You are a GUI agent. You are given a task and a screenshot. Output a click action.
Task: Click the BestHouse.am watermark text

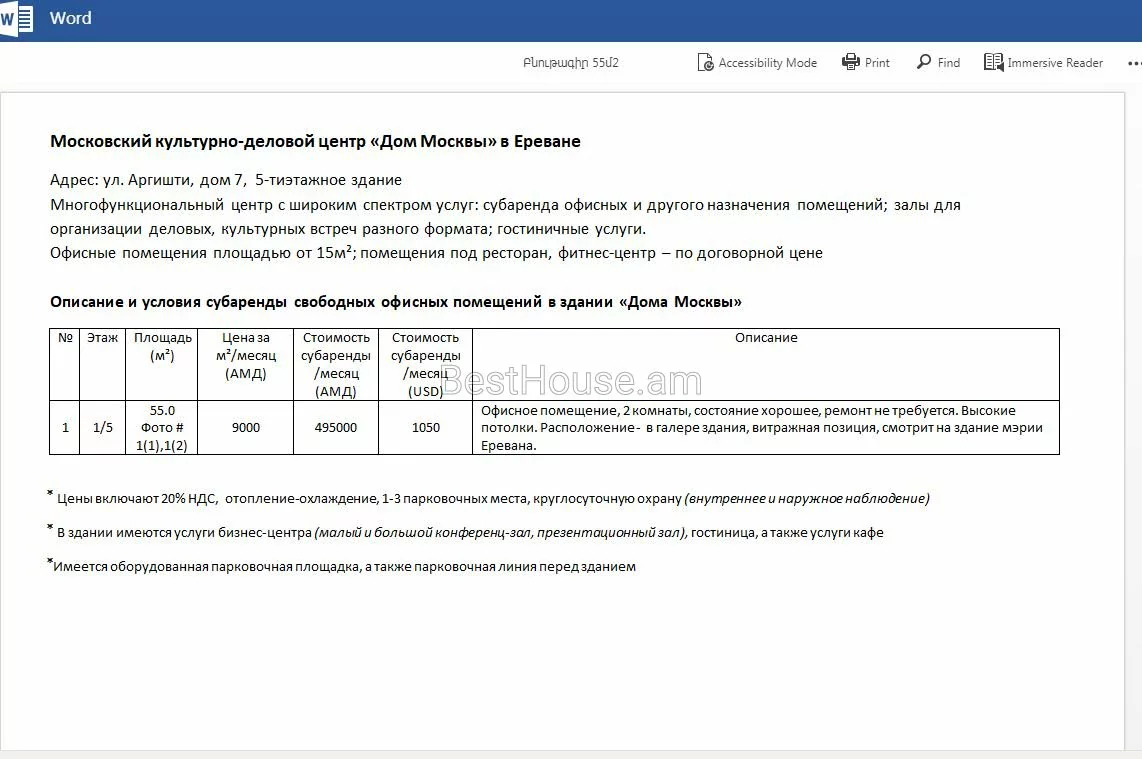pos(571,381)
